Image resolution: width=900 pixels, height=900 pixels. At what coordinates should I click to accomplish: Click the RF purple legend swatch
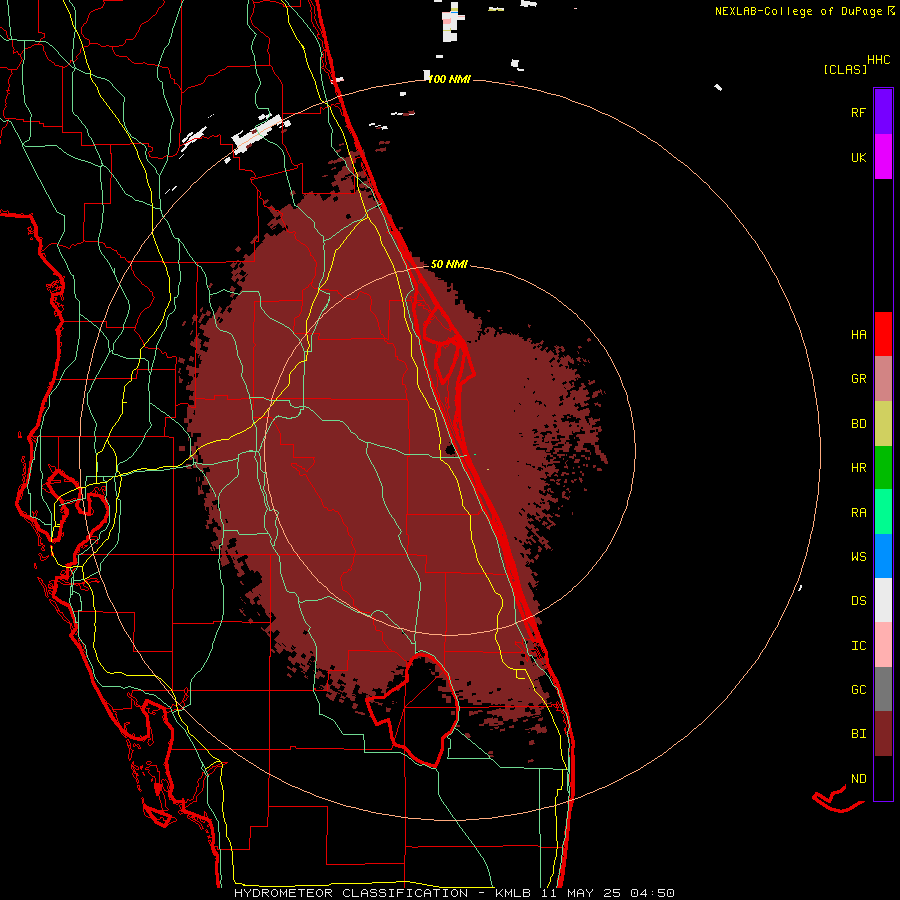pyautogui.click(x=883, y=112)
